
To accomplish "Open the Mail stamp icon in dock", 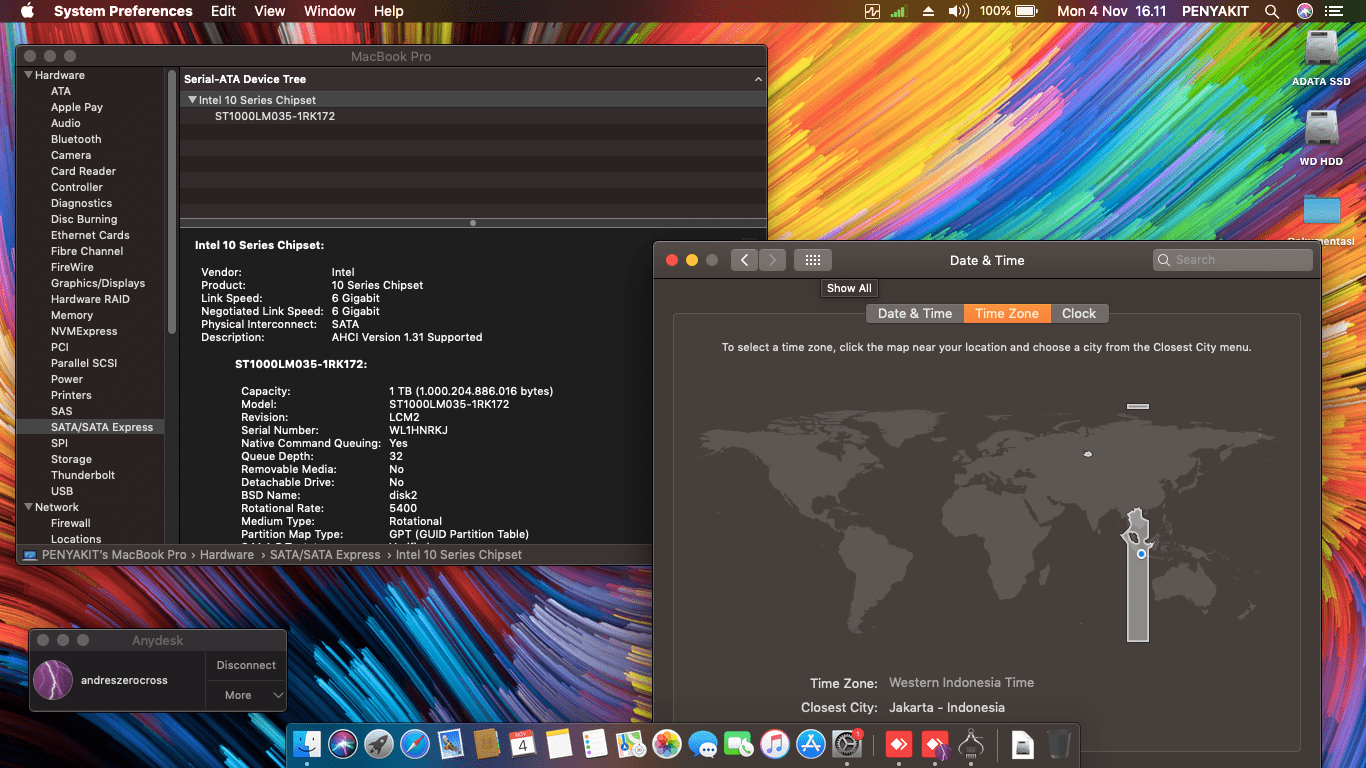I will pos(451,744).
